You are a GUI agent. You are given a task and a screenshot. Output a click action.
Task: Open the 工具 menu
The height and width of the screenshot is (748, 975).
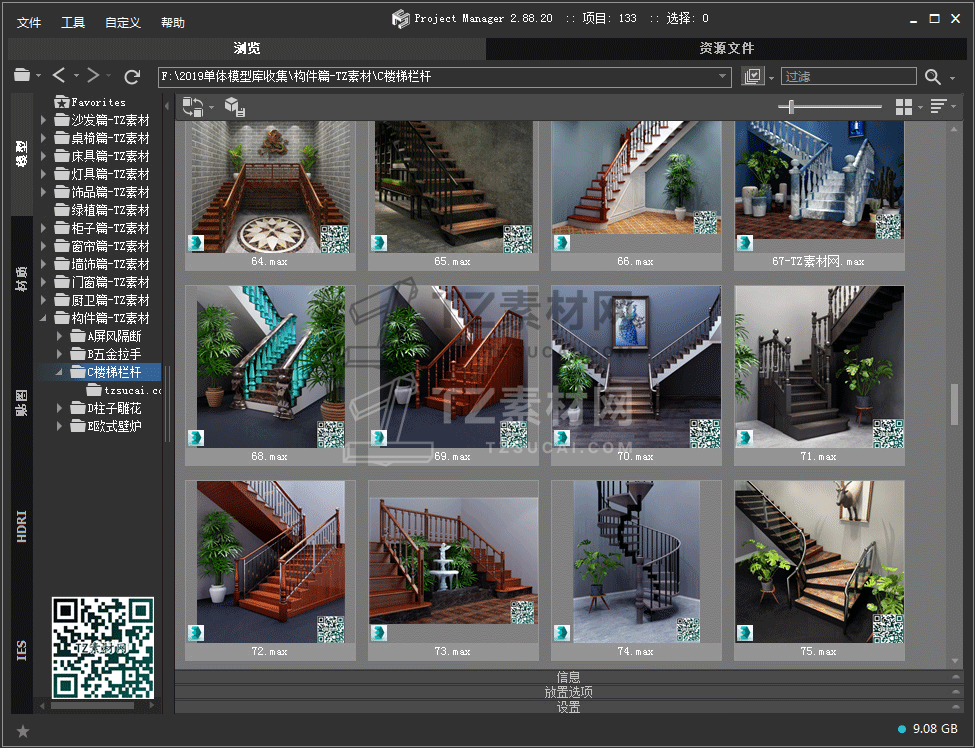(73, 23)
